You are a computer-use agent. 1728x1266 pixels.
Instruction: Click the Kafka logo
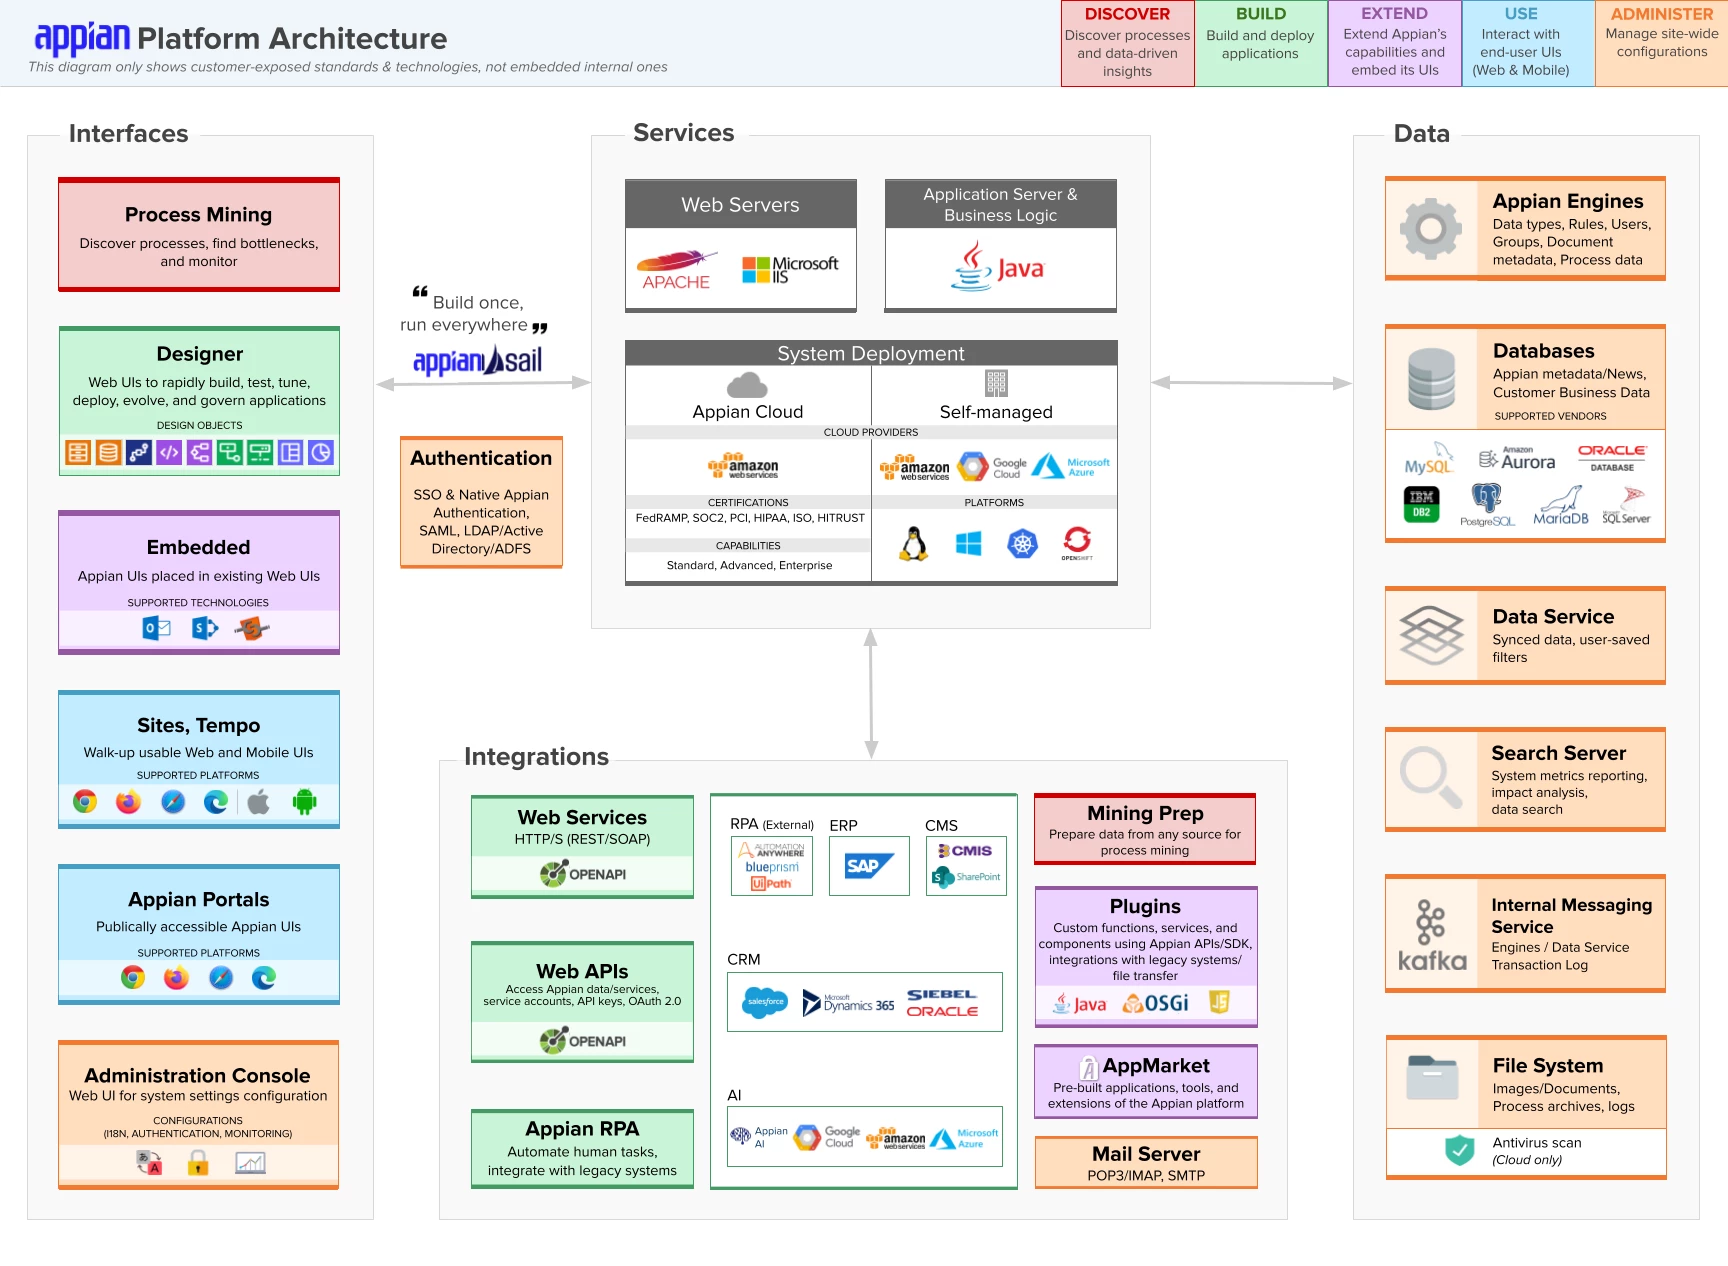tap(1432, 935)
